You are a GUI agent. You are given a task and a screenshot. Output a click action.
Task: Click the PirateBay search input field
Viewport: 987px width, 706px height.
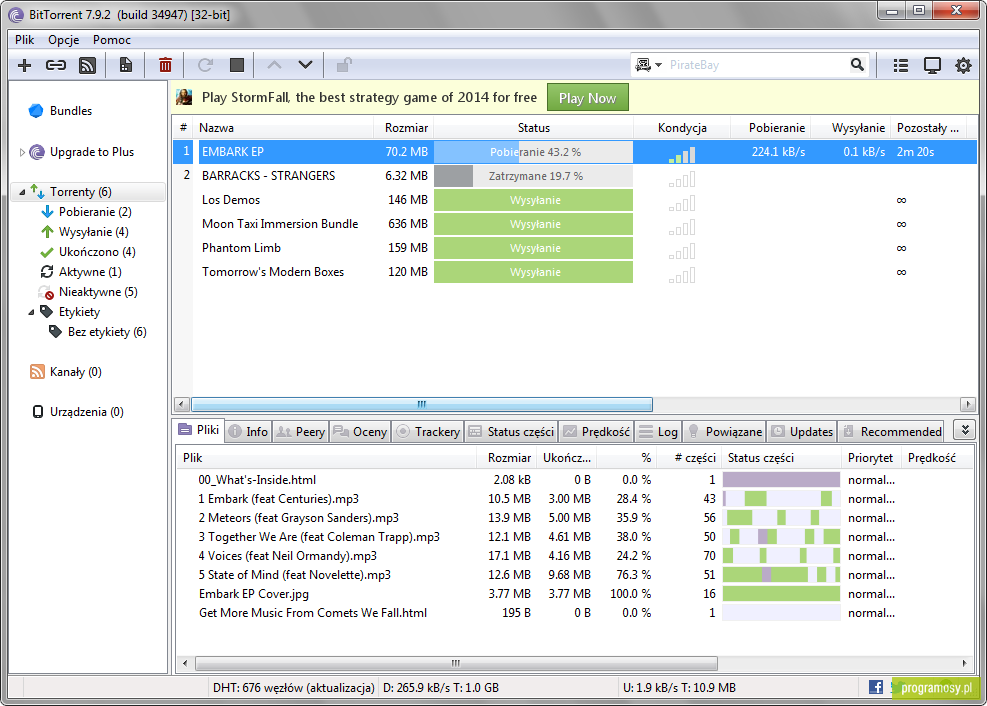tap(757, 65)
